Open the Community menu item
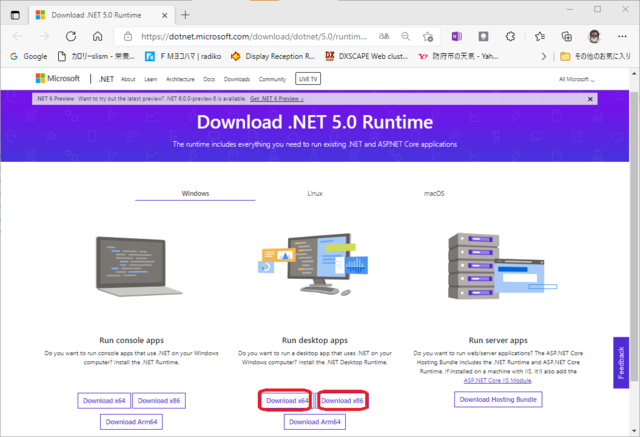640x437 pixels. pyautogui.click(x=272, y=79)
